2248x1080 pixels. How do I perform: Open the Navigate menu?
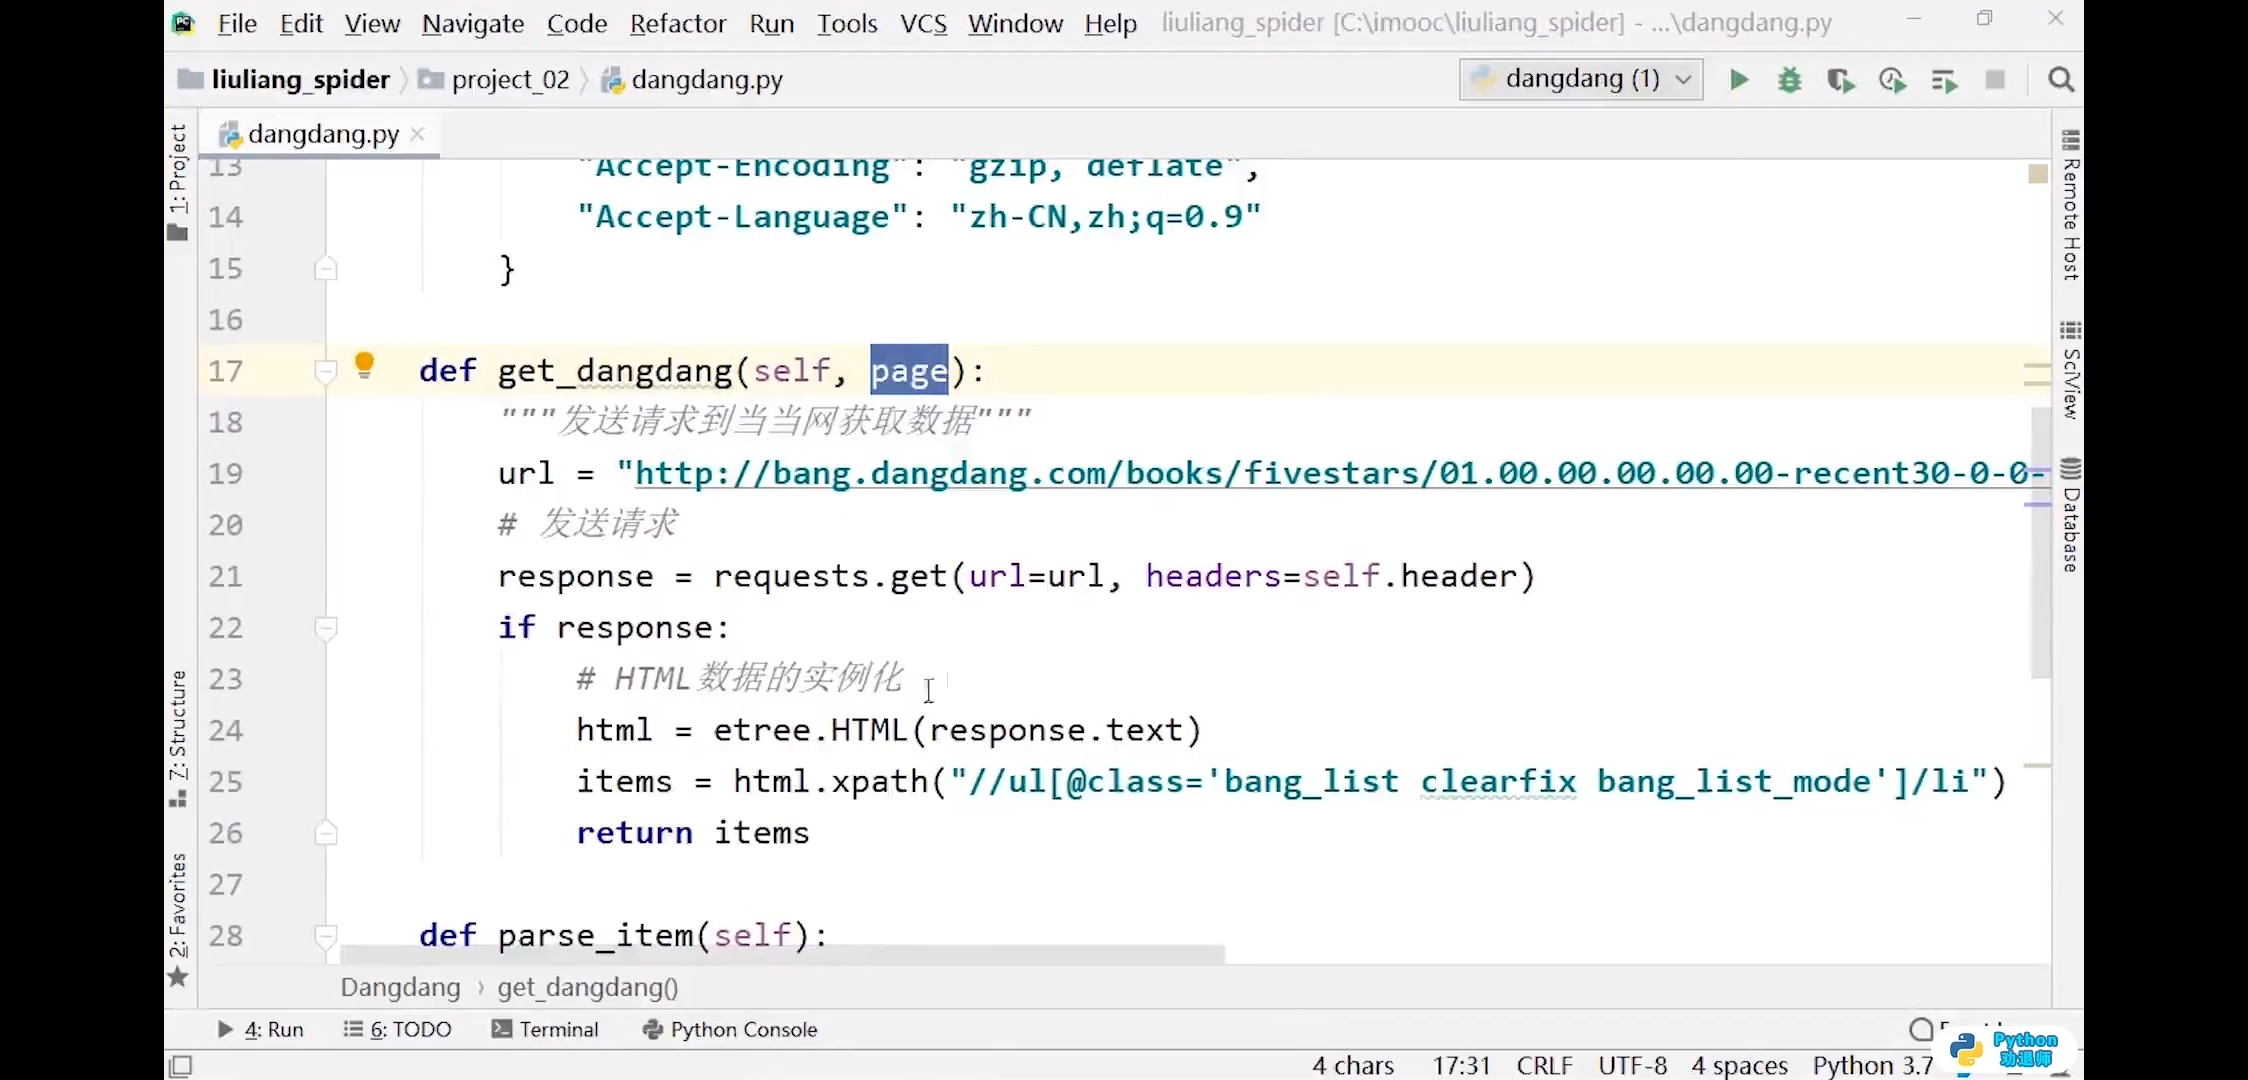pyautogui.click(x=473, y=23)
